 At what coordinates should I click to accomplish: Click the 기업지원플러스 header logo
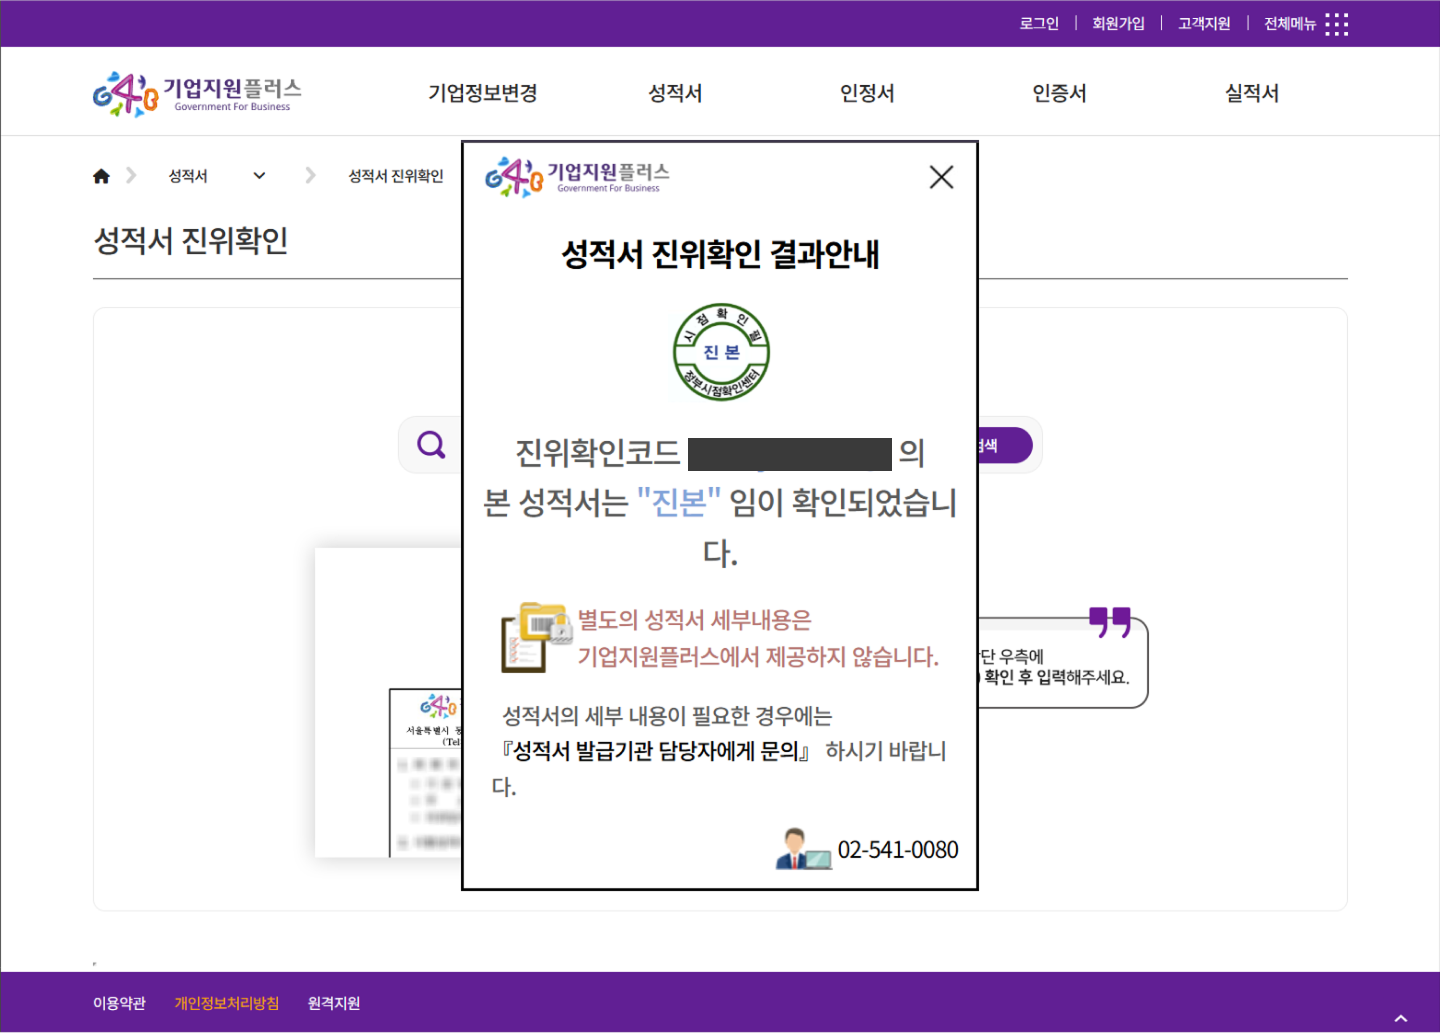(x=197, y=93)
